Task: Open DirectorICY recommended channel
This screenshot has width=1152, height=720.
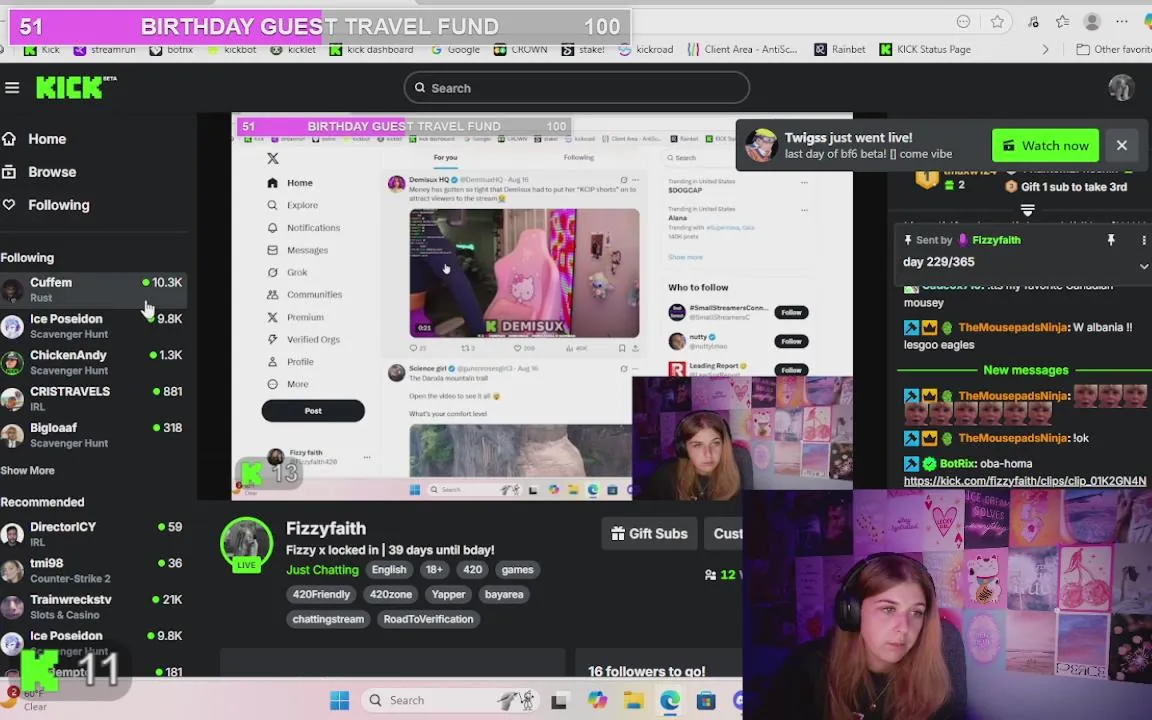Action: click(93, 534)
